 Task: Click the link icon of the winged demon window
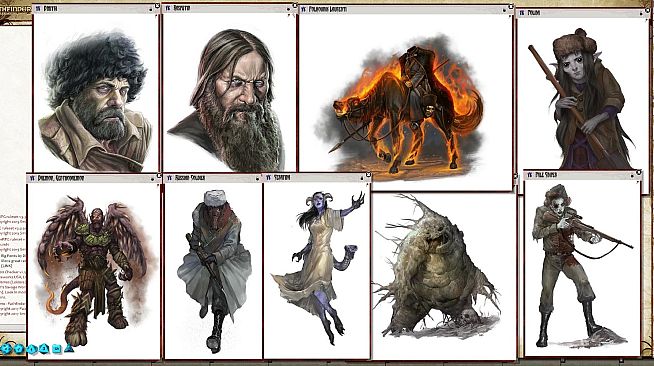(33, 178)
